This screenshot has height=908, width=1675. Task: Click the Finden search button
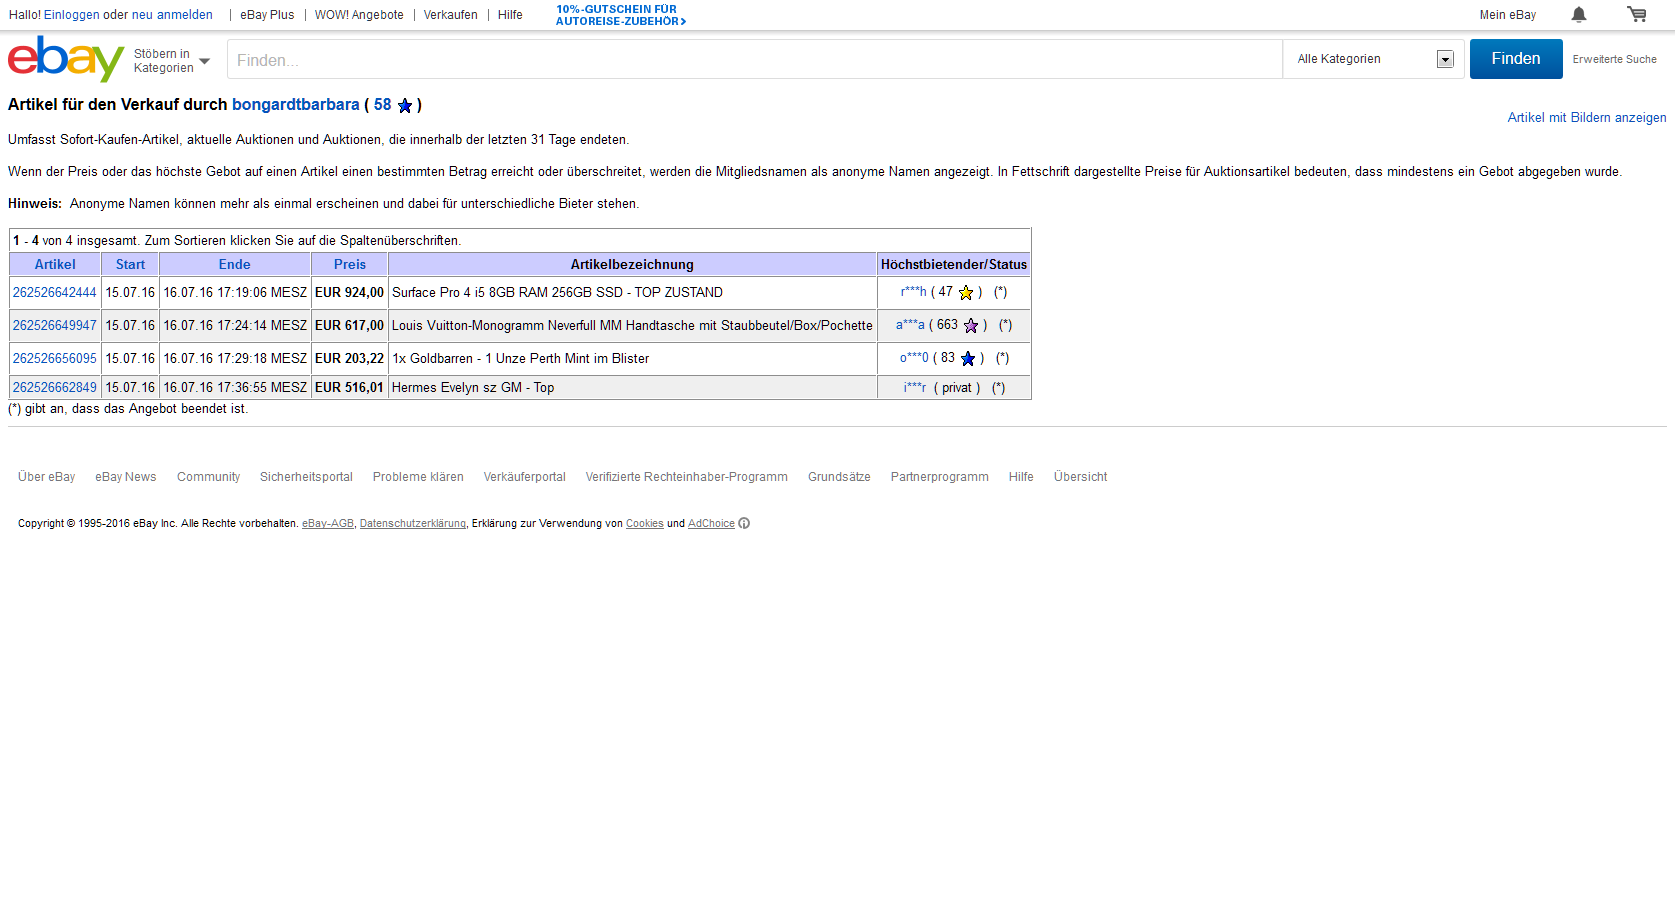tap(1516, 59)
